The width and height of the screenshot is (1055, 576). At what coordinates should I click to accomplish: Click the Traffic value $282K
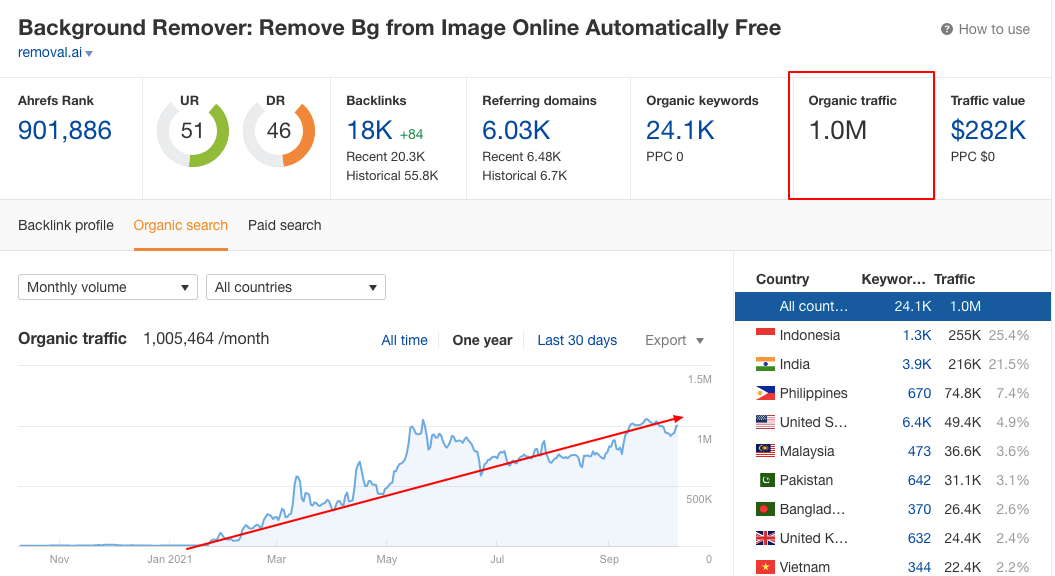tap(988, 131)
